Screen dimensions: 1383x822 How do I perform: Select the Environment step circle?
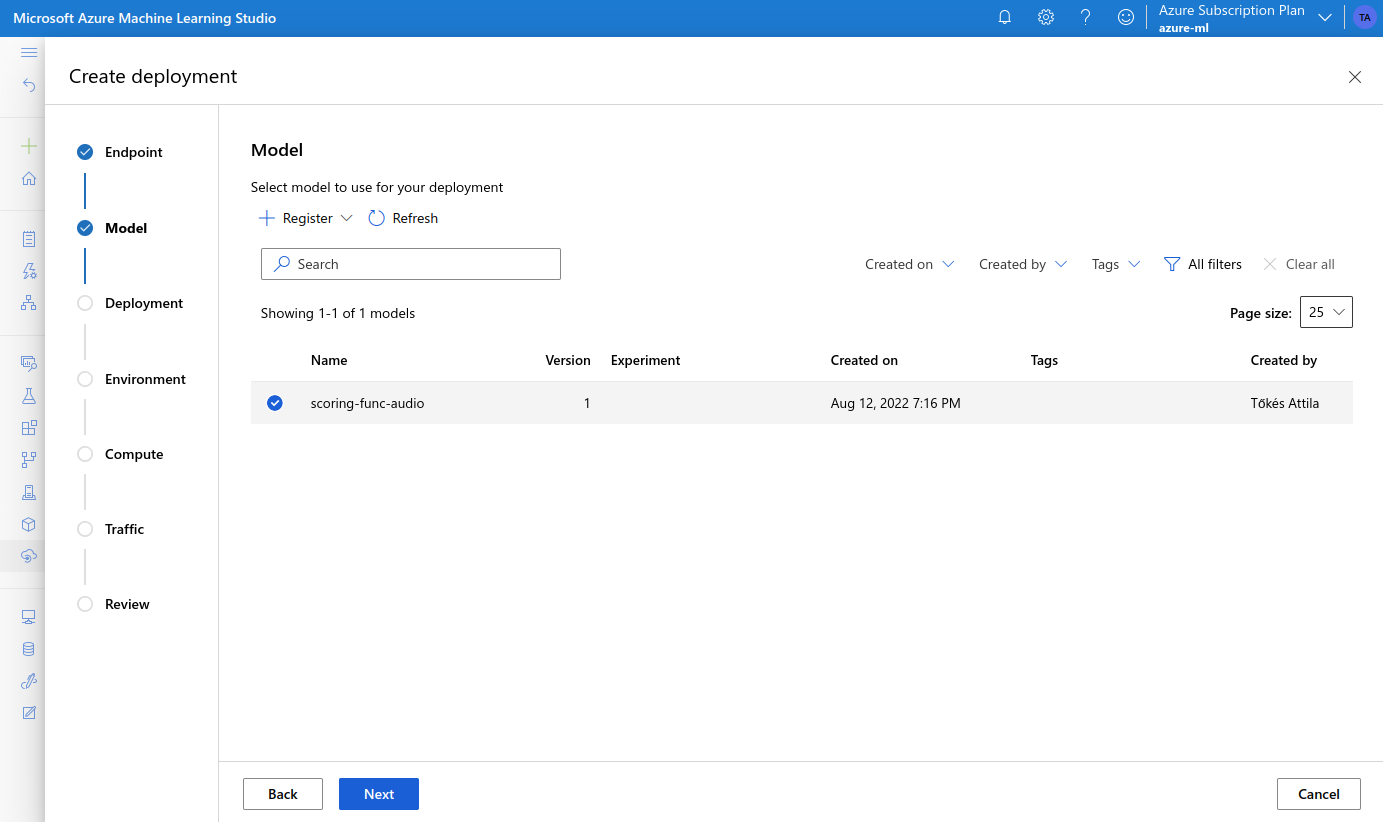pos(85,379)
